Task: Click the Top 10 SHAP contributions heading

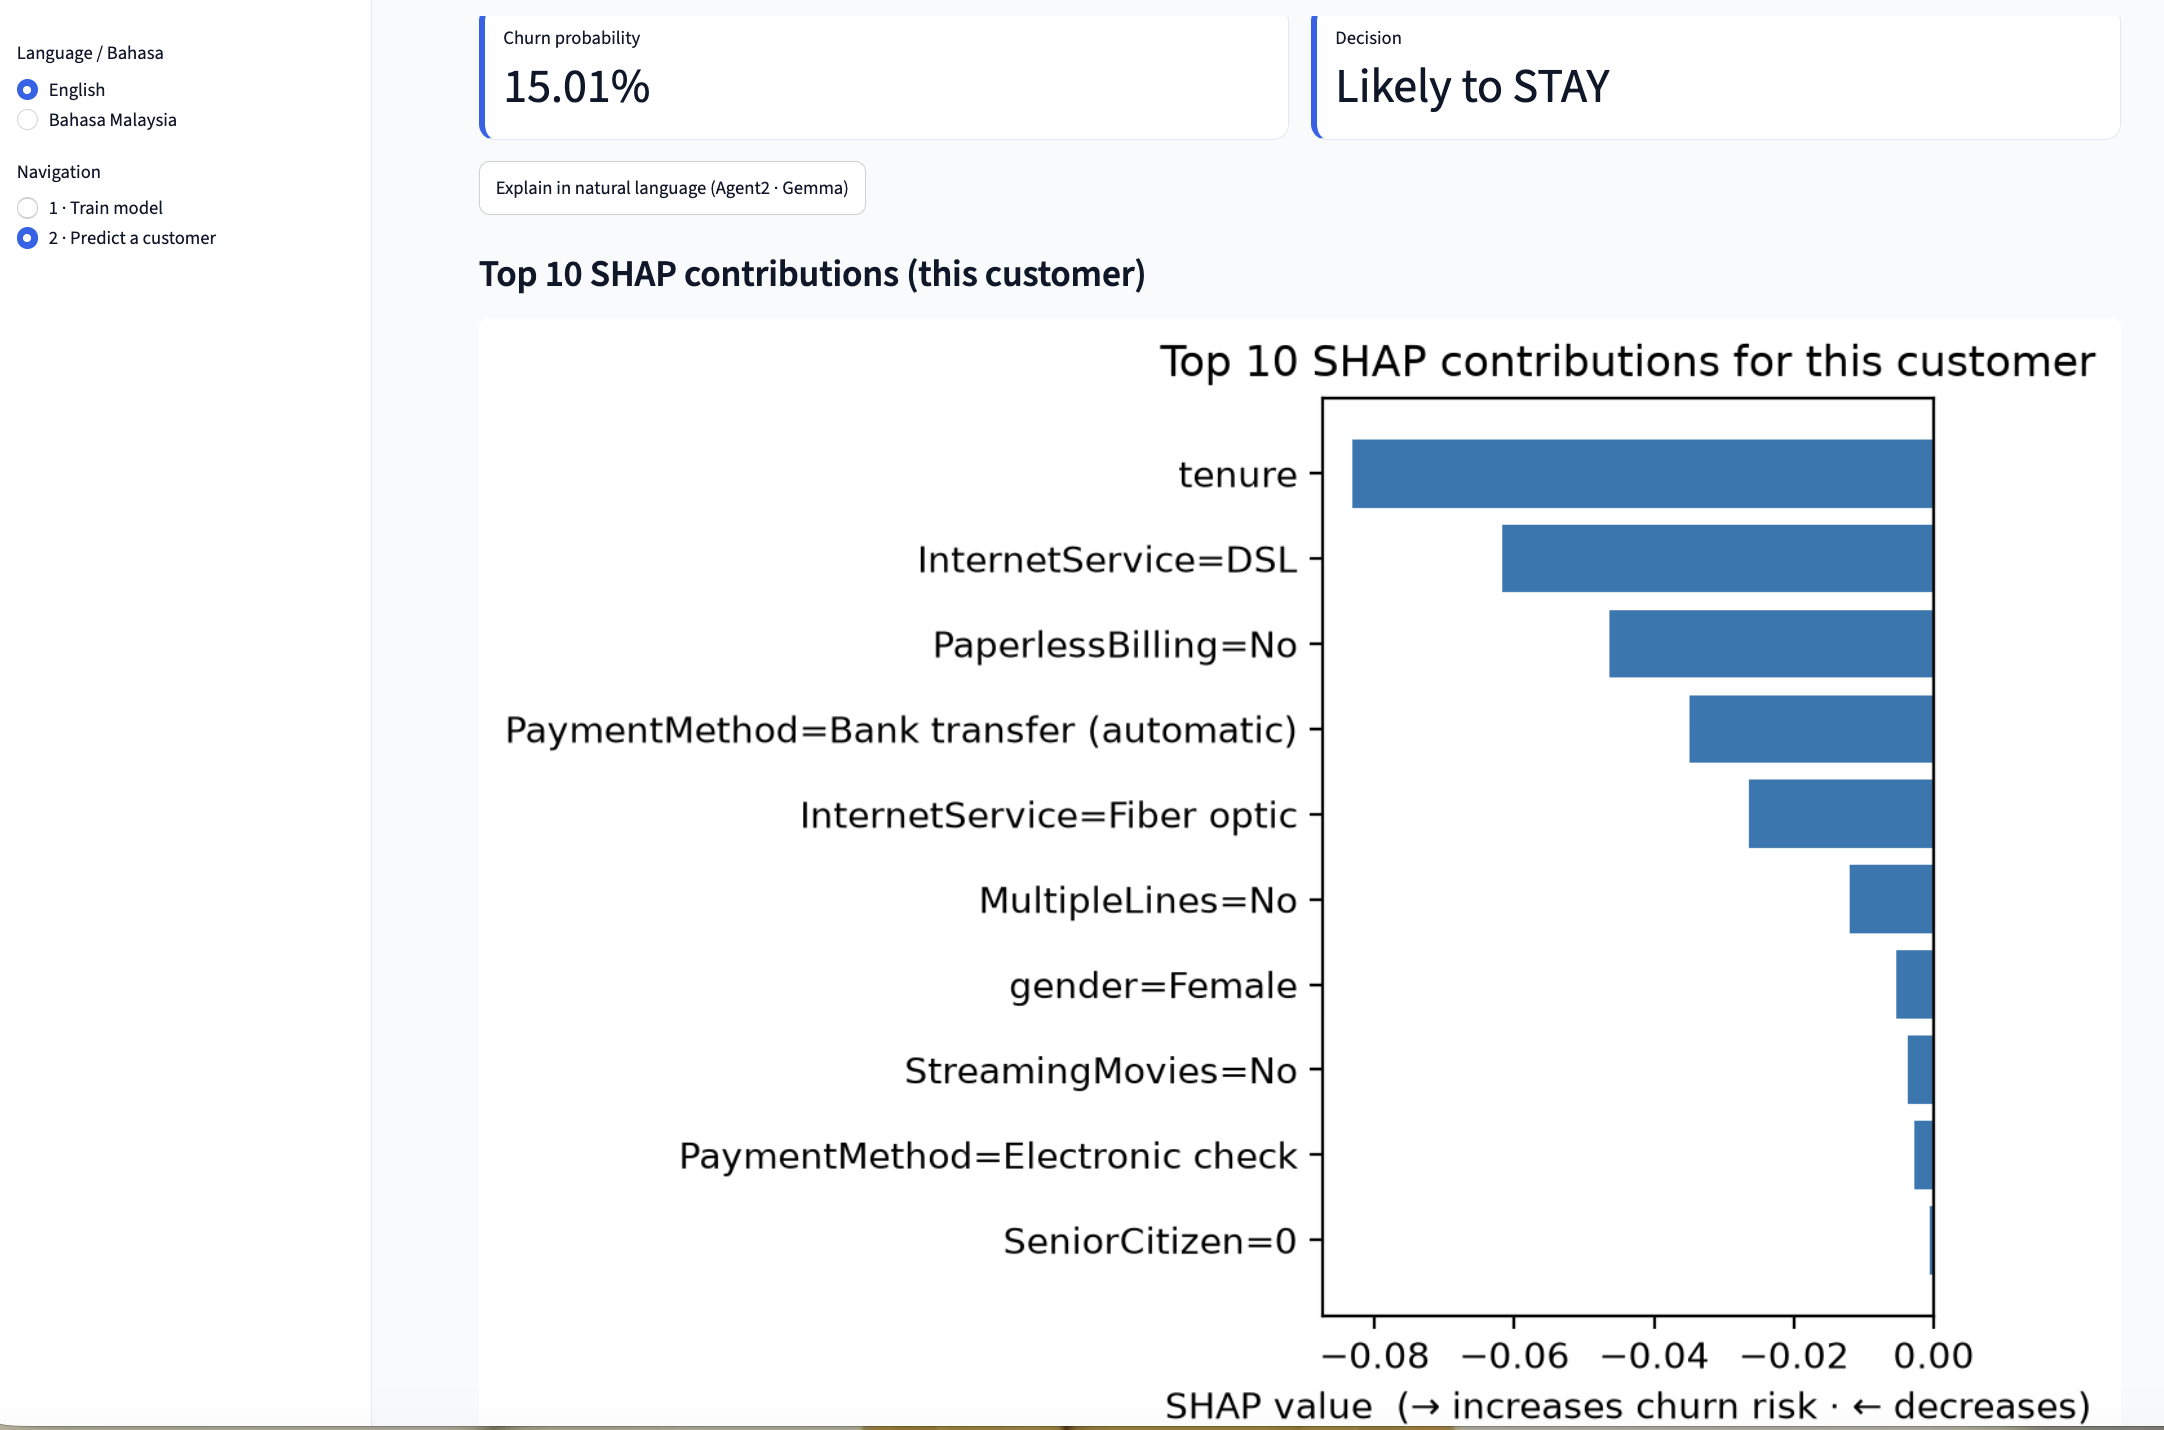Action: pos(812,274)
